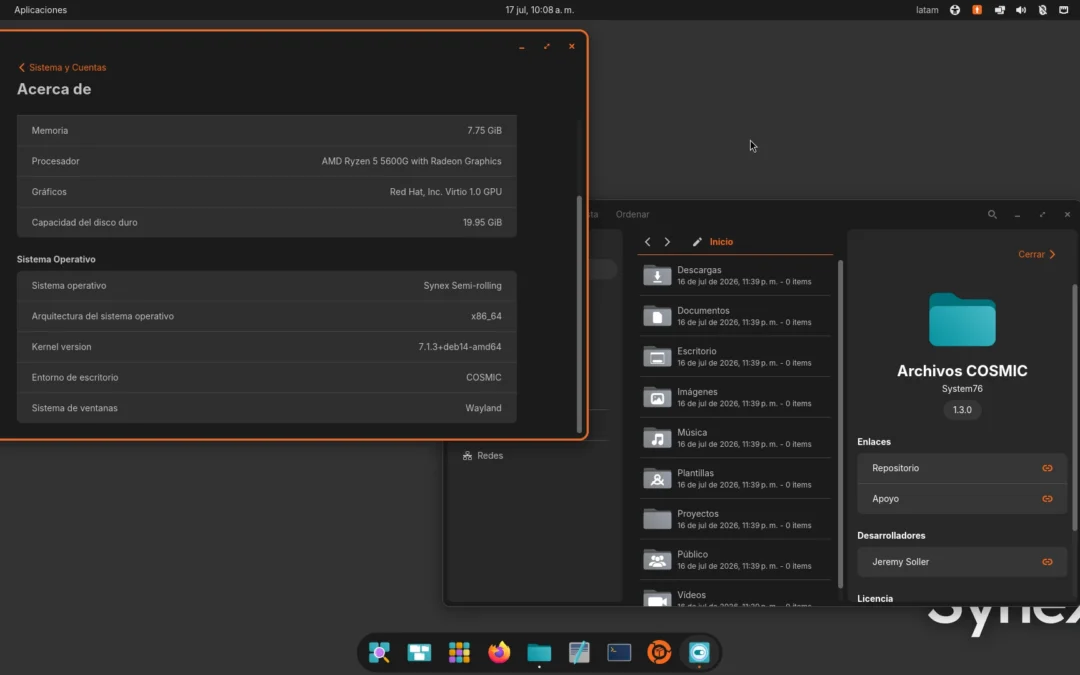Image resolution: width=1080 pixels, height=675 pixels.
Task: Open the Vídeos folder
Action: (x=736, y=596)
